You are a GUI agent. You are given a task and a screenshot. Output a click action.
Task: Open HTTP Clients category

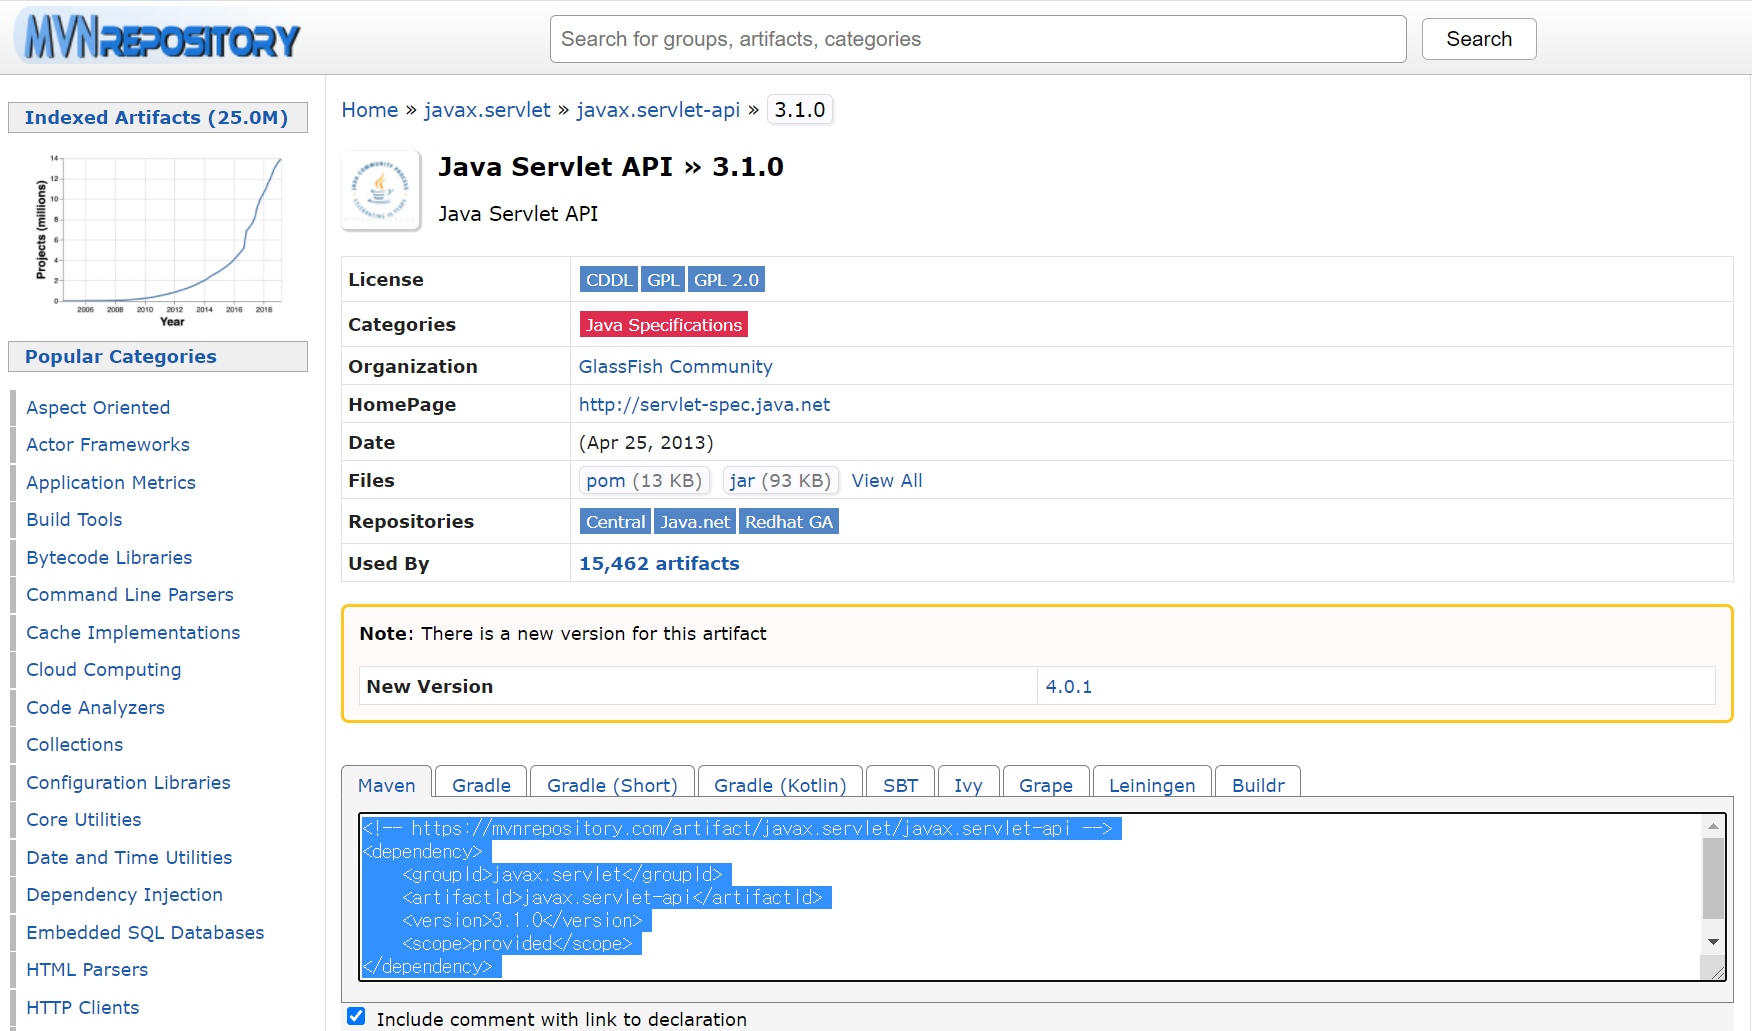coord(83,1008)
